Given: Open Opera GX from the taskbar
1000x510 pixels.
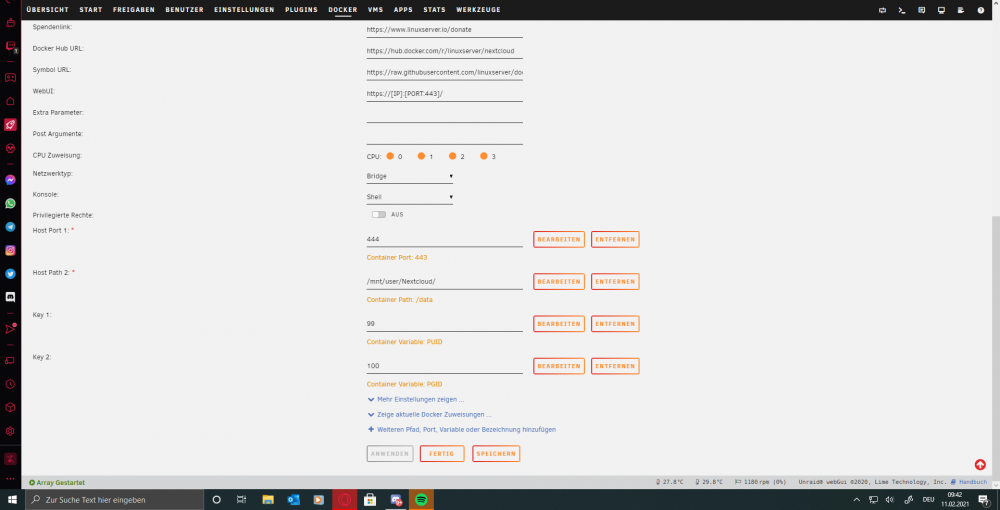Looking at the screenshot, I should (x=344, y=500).
